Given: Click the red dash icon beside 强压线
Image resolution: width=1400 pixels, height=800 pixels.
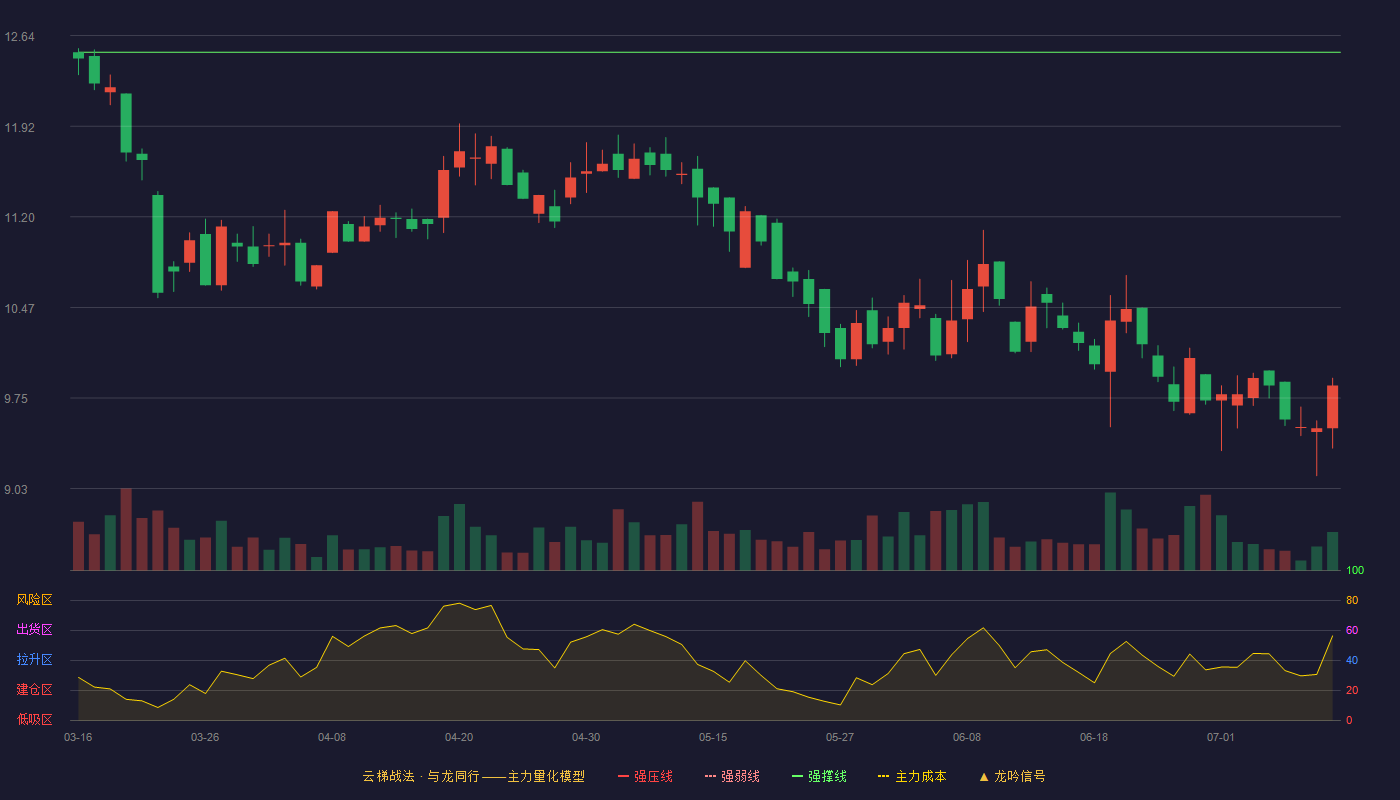Looking at the screenshot, I should [x=623, y=776].
